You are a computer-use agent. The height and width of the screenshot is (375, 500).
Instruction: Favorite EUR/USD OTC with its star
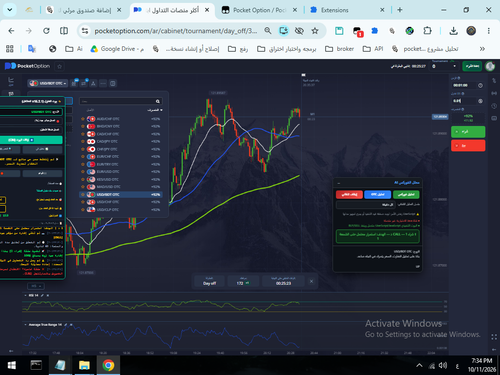coord(83,172)
